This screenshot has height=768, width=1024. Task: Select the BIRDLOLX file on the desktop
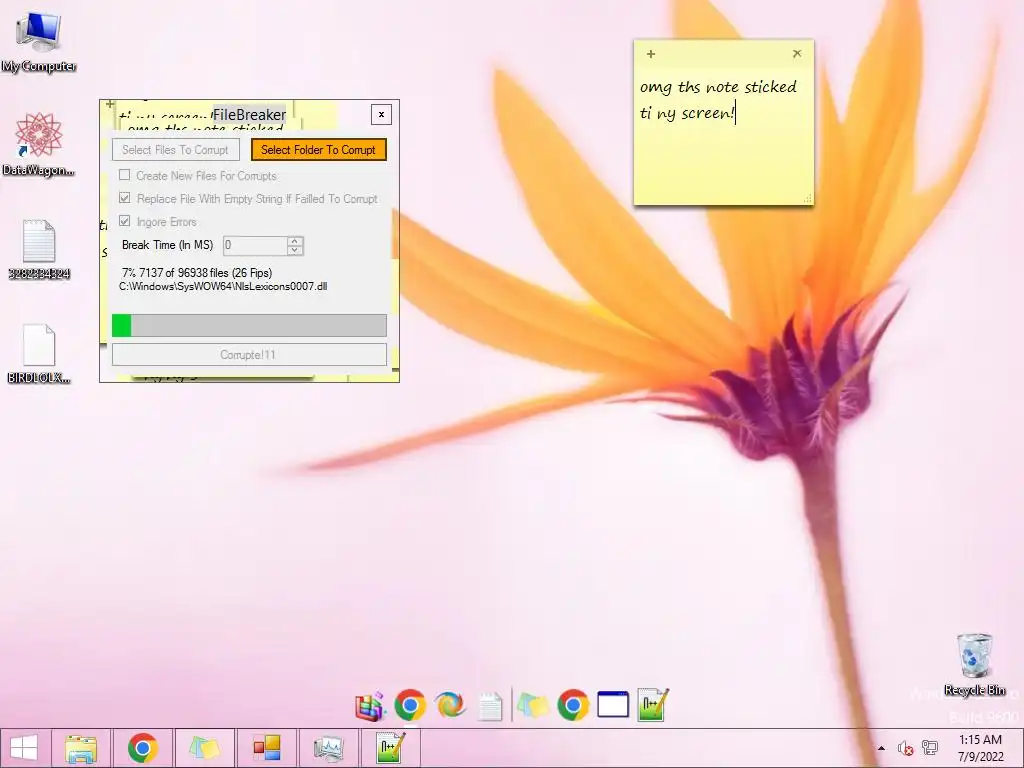pyautogui.click(x=39, y=354)
